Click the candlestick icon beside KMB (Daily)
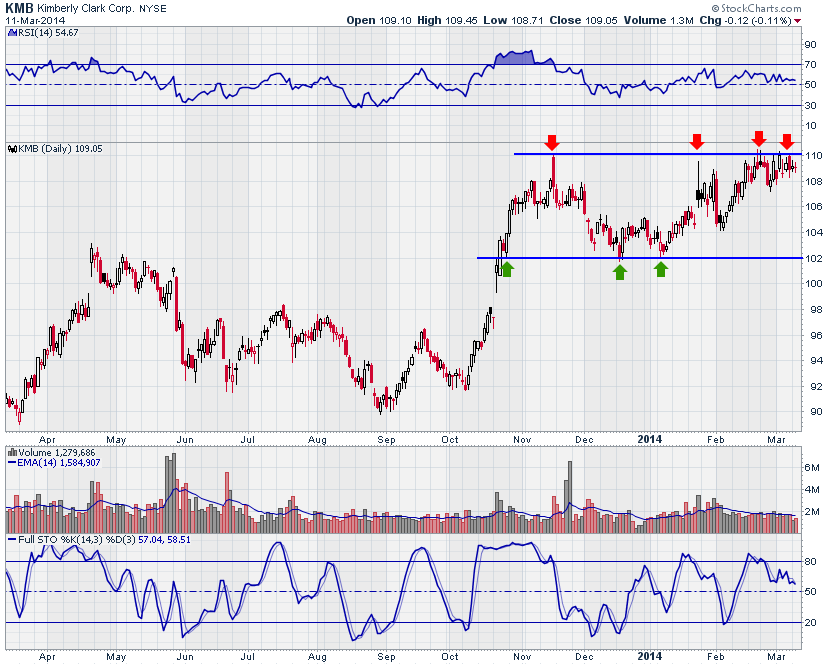 13,149
